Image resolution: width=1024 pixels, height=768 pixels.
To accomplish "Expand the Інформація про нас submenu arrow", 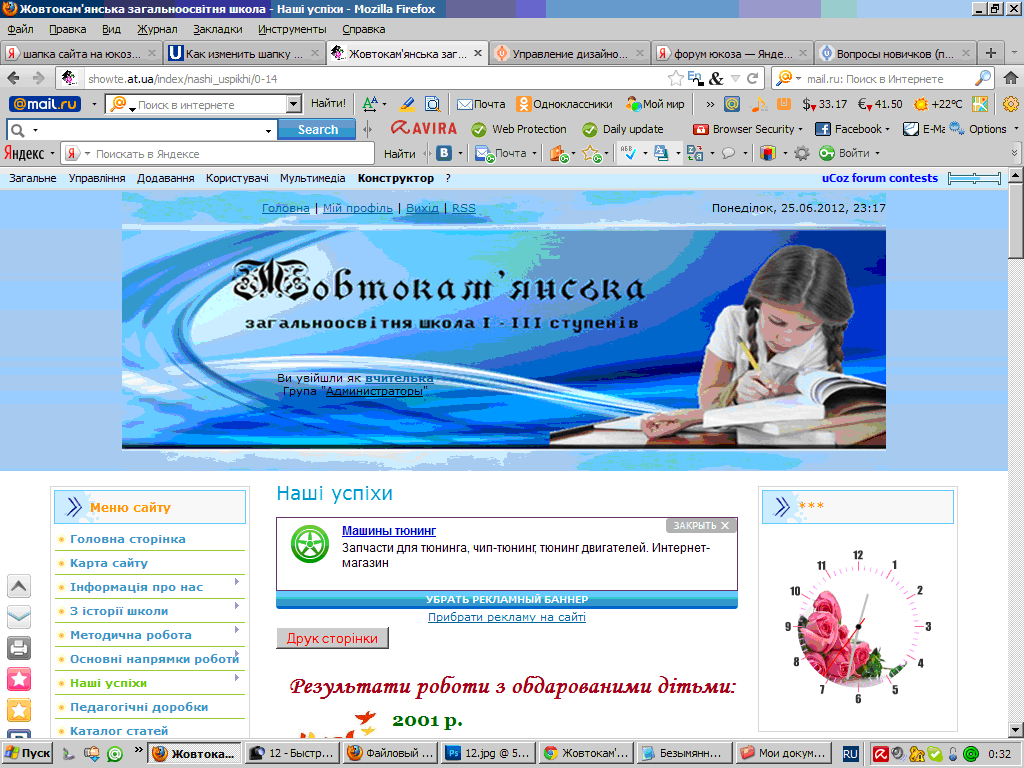I will tap(237, 581).
